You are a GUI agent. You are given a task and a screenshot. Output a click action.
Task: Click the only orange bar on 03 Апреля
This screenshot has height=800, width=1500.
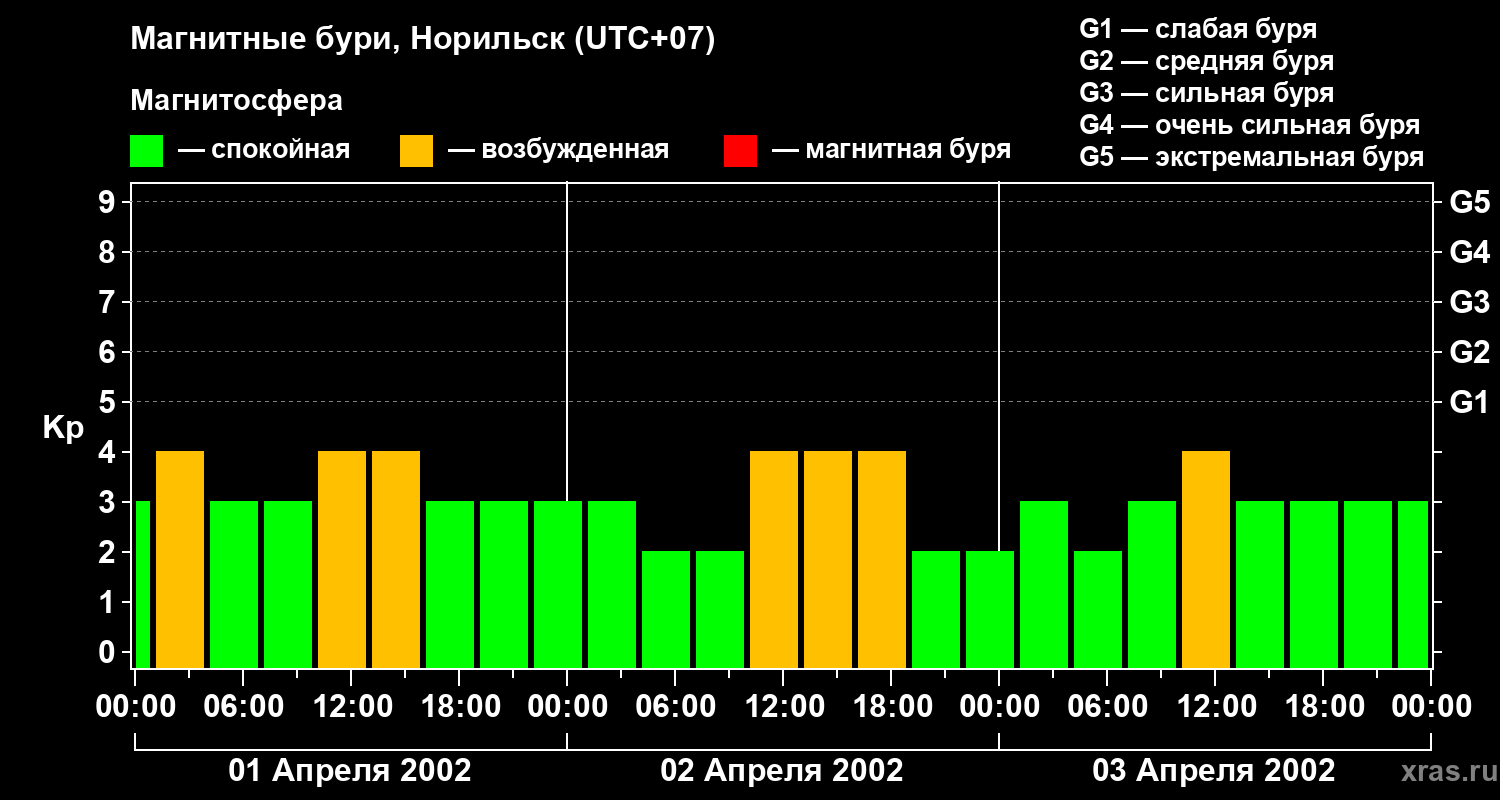[1206, 559]
